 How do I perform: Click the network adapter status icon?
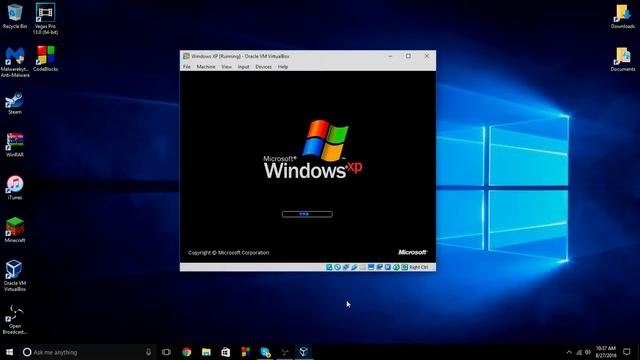tap(346, 267)
